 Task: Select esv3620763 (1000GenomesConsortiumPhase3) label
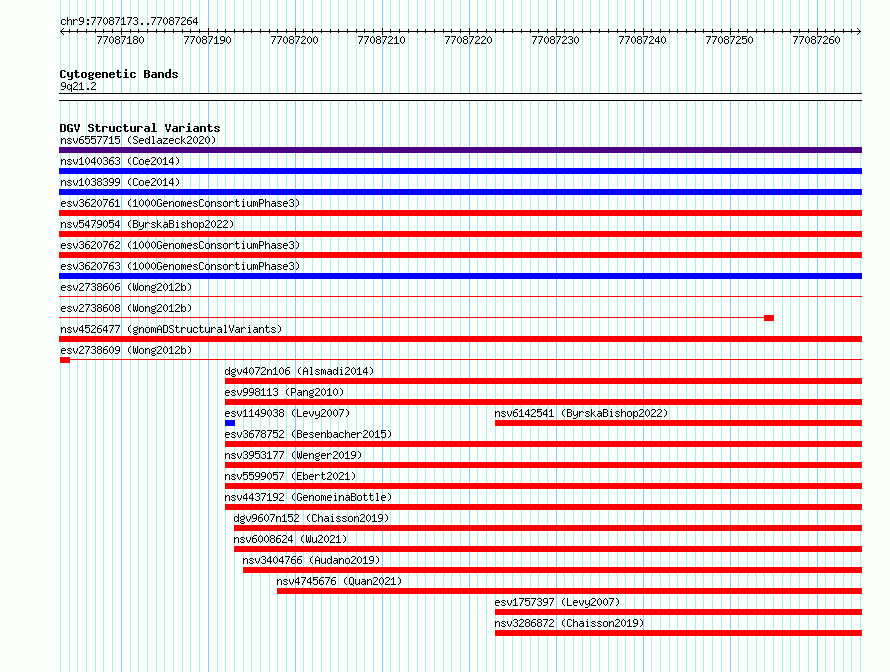tap(180, 266)
